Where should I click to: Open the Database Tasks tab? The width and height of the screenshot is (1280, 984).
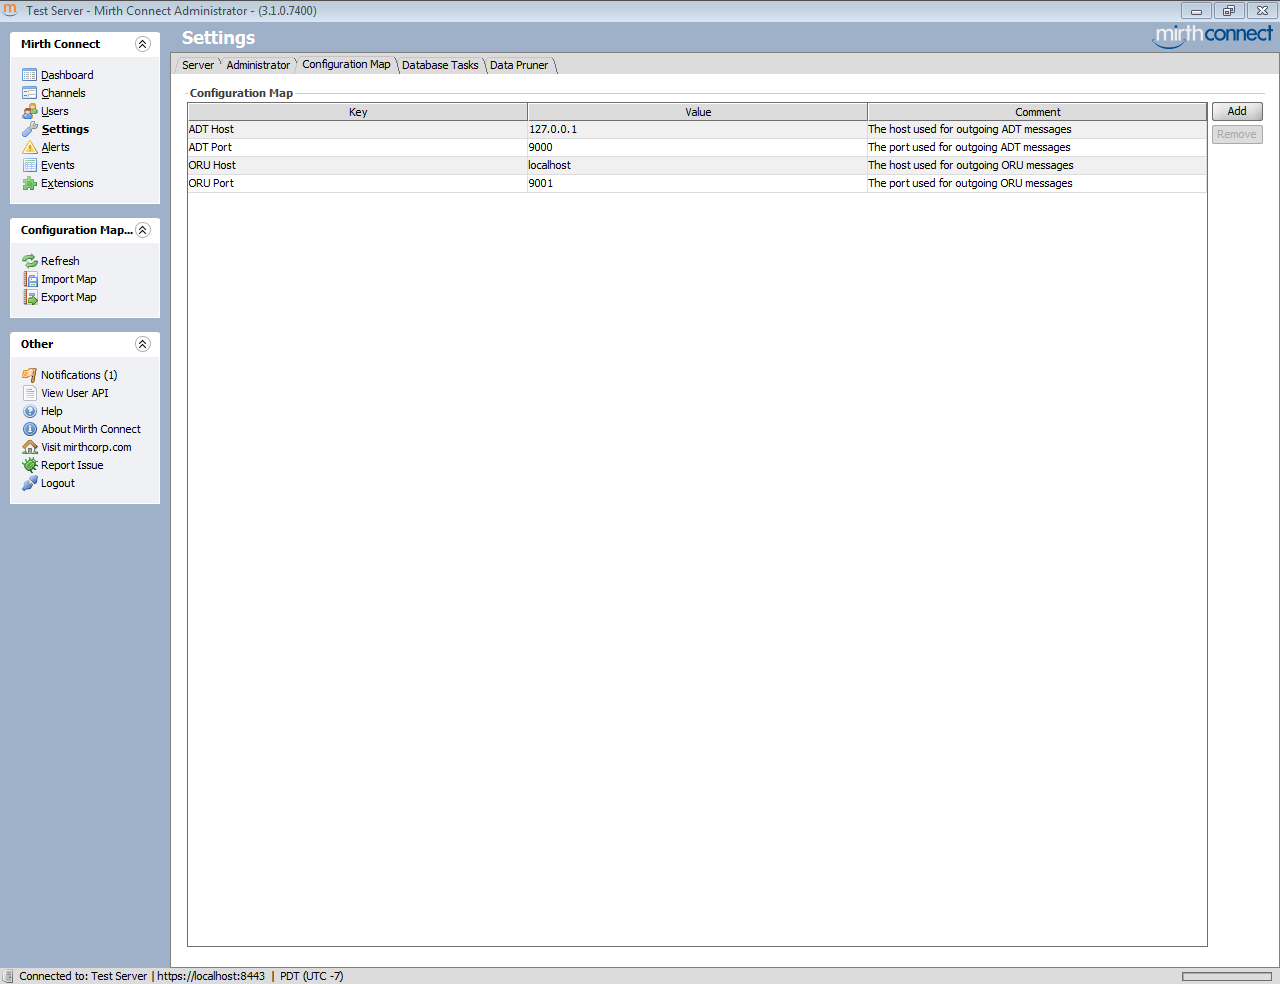click(x=440, y=65)
